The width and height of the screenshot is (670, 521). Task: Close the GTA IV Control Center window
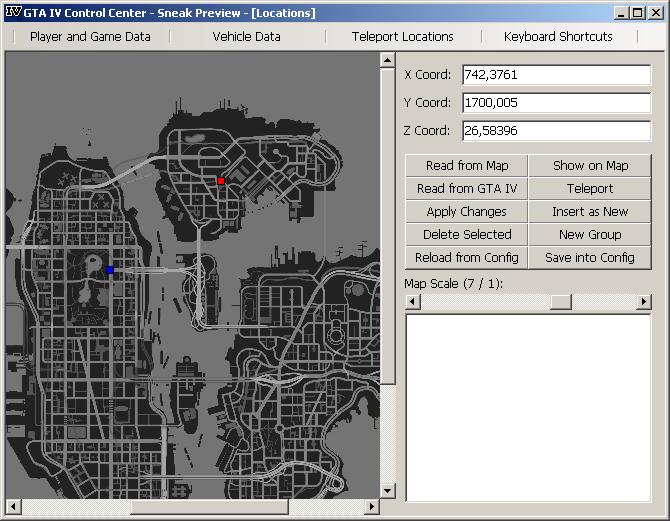656,13
